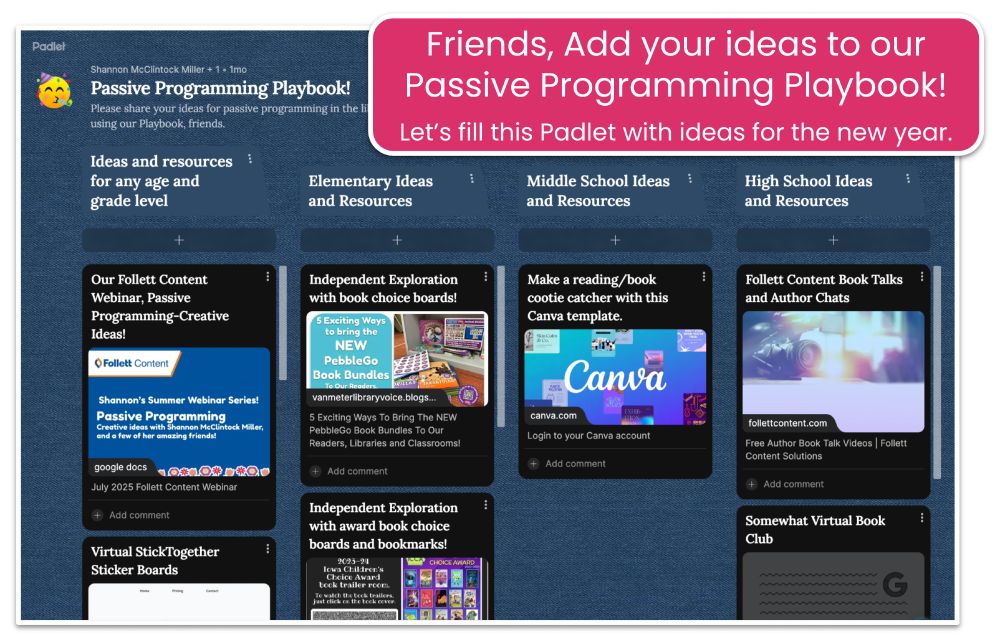Click the follettcontent.com link label
The height and width of the screenshot is (637, 1000).
coord(788,423)
